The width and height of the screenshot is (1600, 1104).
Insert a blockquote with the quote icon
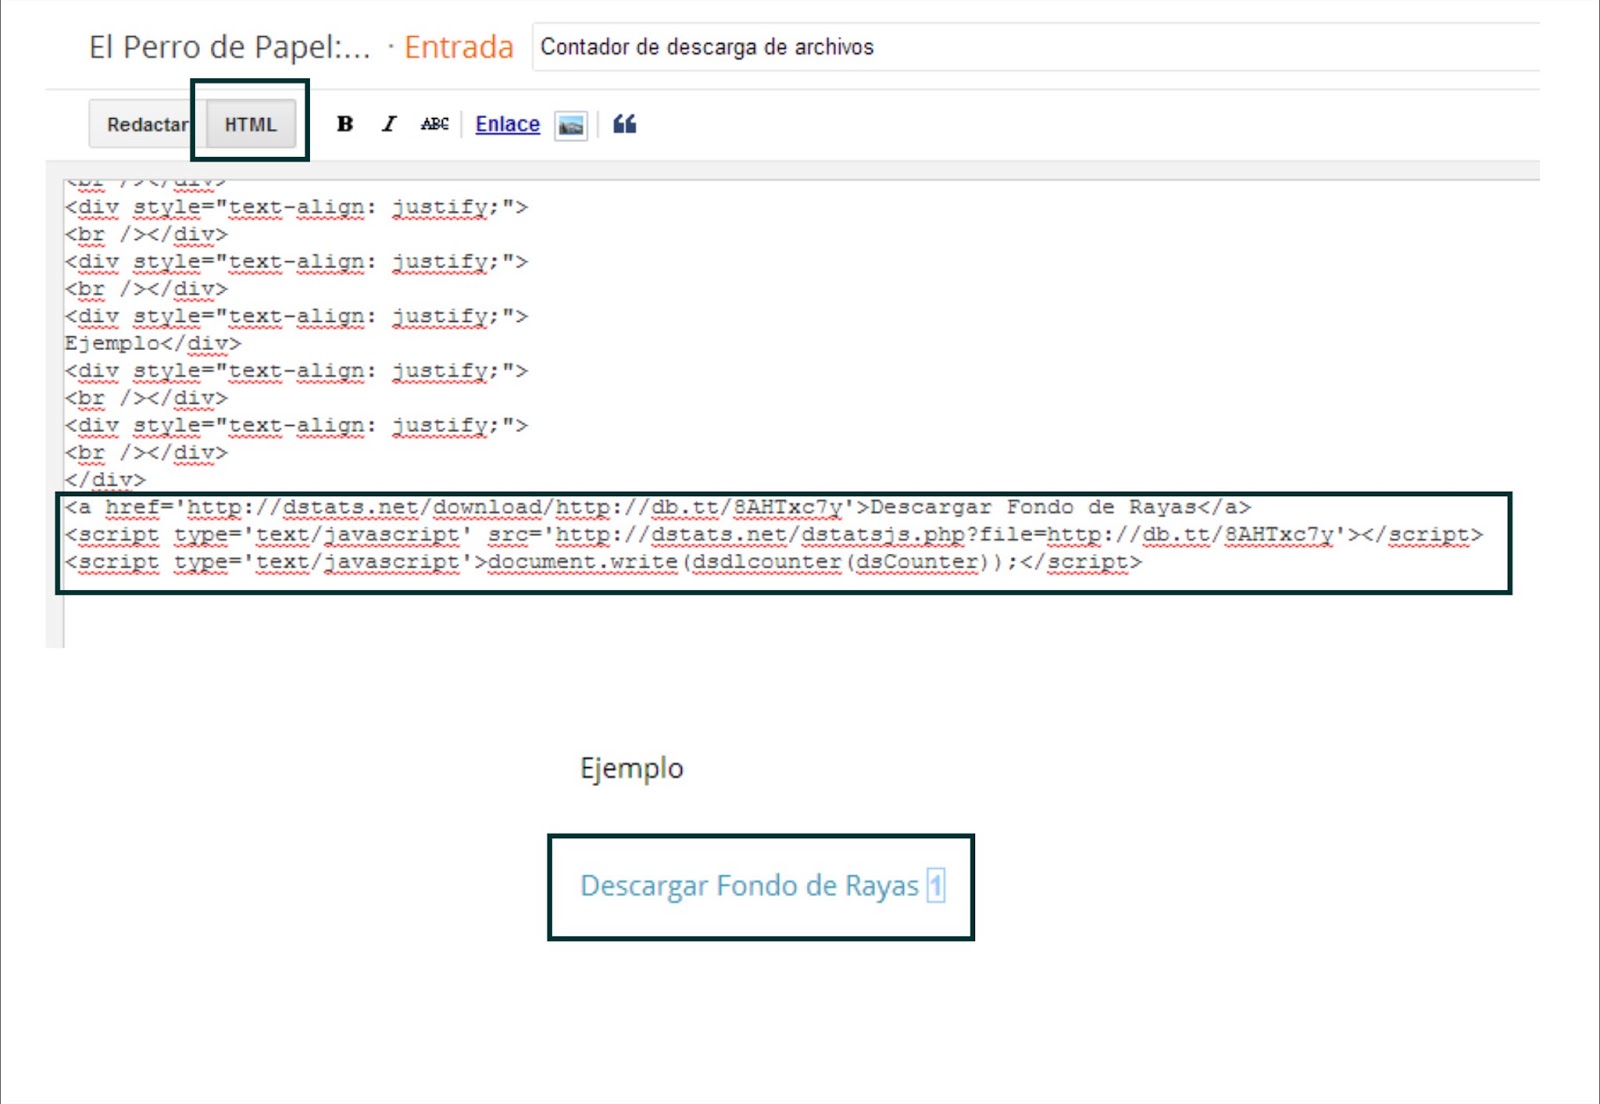[625, 124]
